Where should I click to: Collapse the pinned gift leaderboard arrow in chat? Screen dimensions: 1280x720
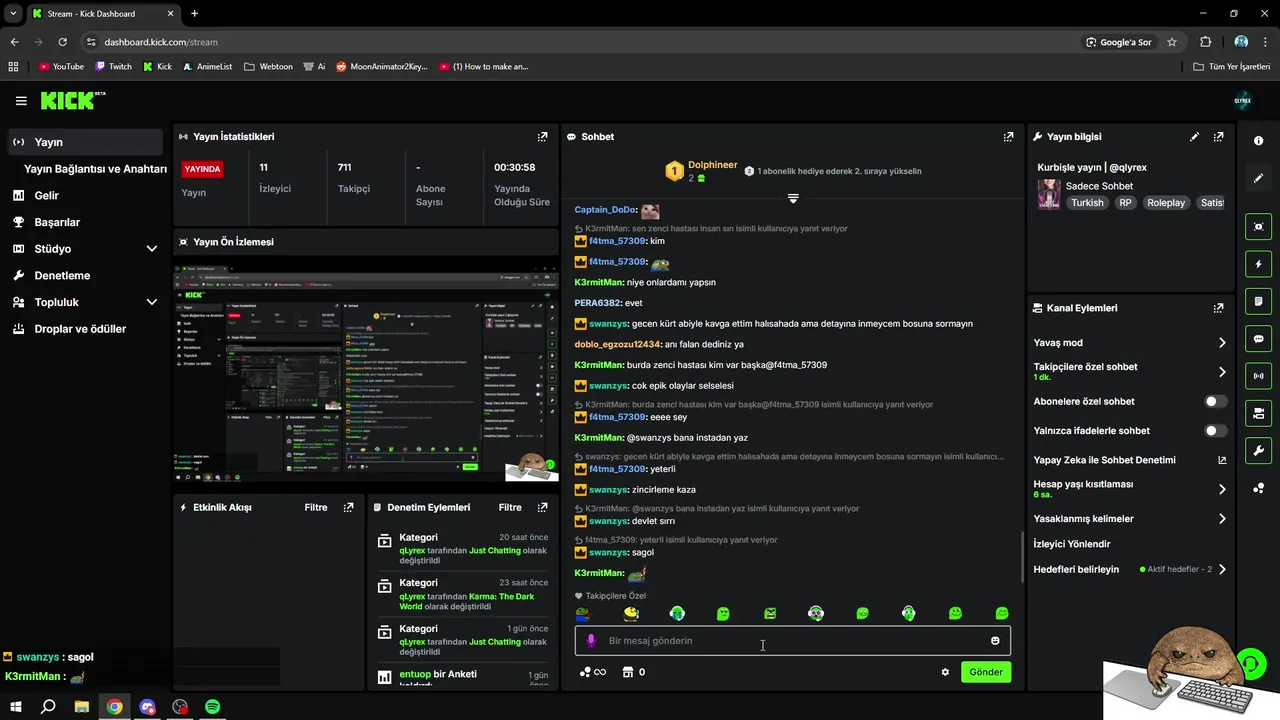click(793, 198)
